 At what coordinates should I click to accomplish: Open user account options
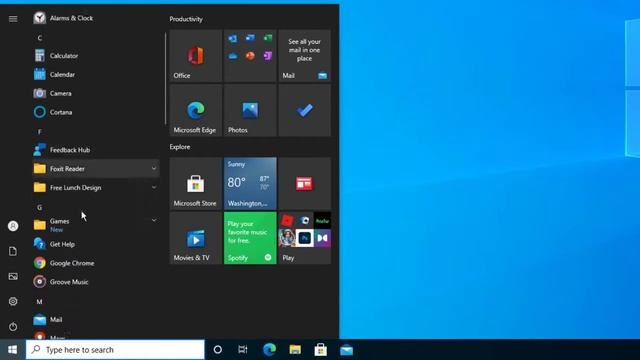(x=13, y=226)
